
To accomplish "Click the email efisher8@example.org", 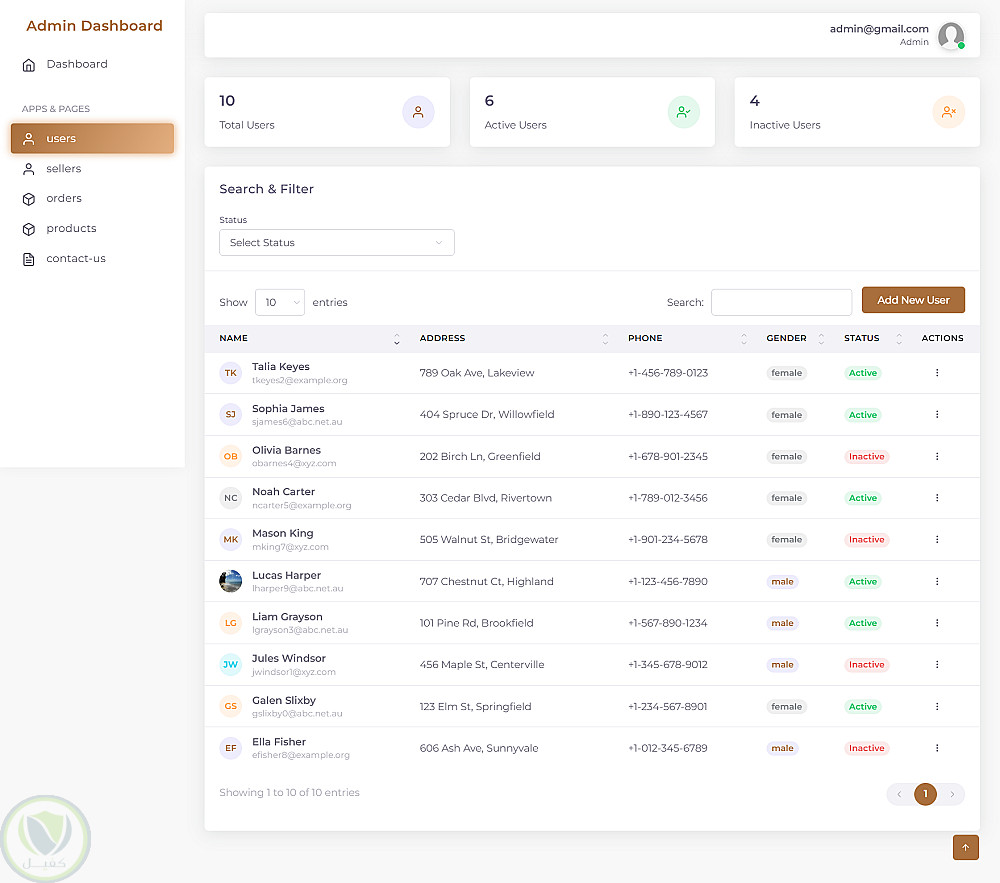I will tap(301, 755).
